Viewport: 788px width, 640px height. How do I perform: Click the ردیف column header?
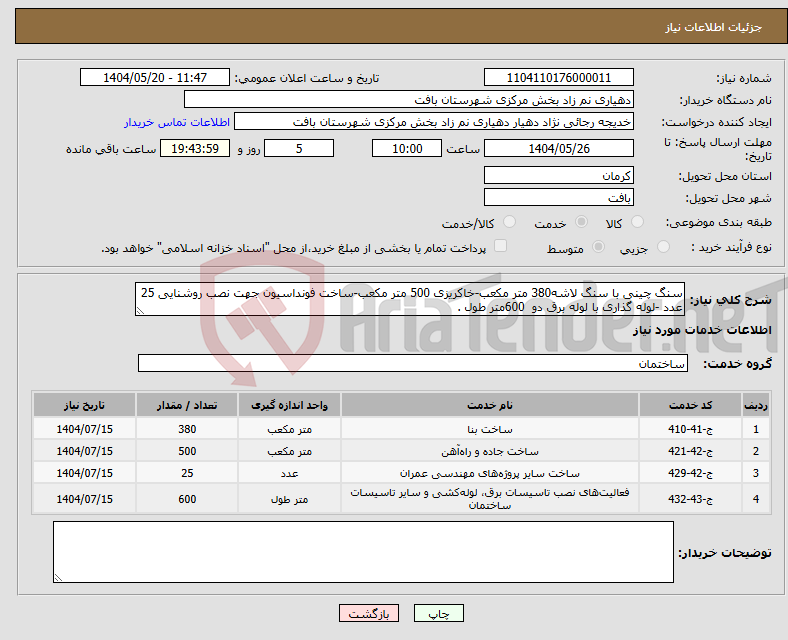[756, 405]
